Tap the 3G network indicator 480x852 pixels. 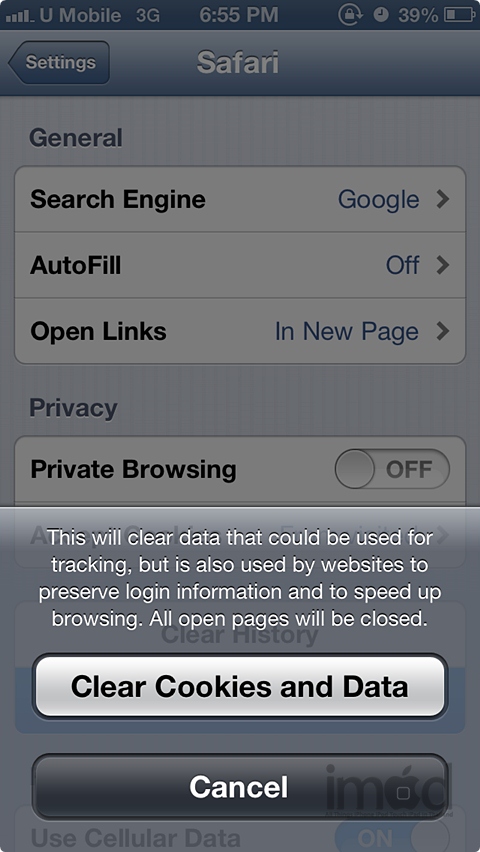point(148,15)
